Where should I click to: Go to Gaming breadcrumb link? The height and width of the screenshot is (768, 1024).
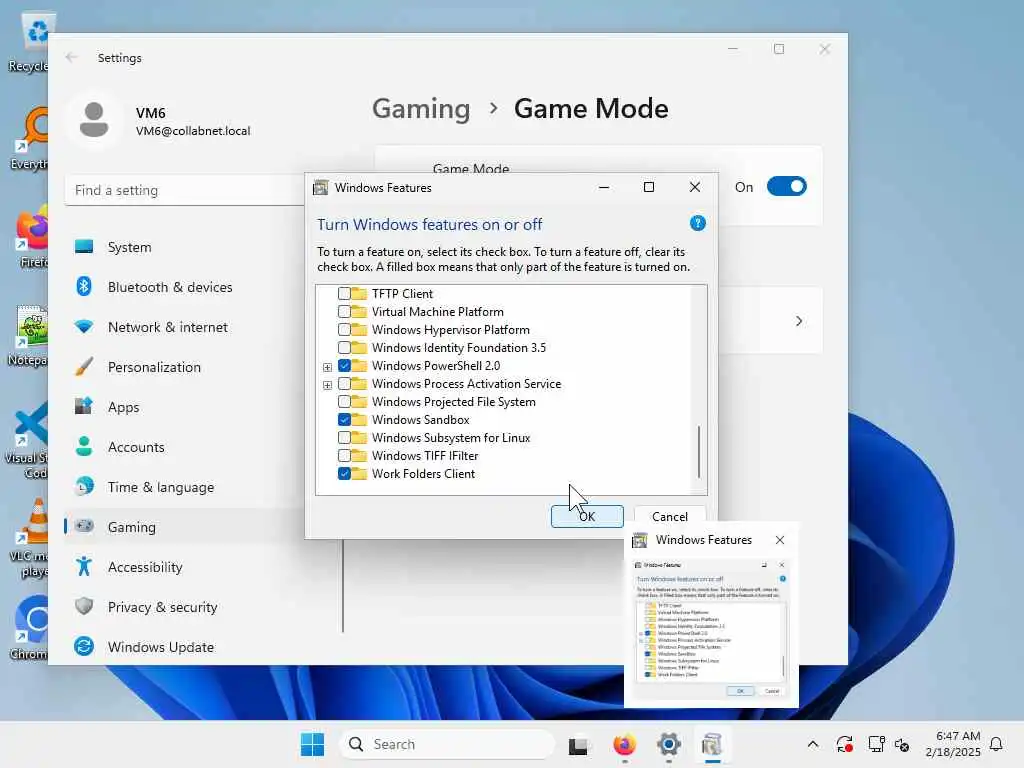tap(421, 108)
